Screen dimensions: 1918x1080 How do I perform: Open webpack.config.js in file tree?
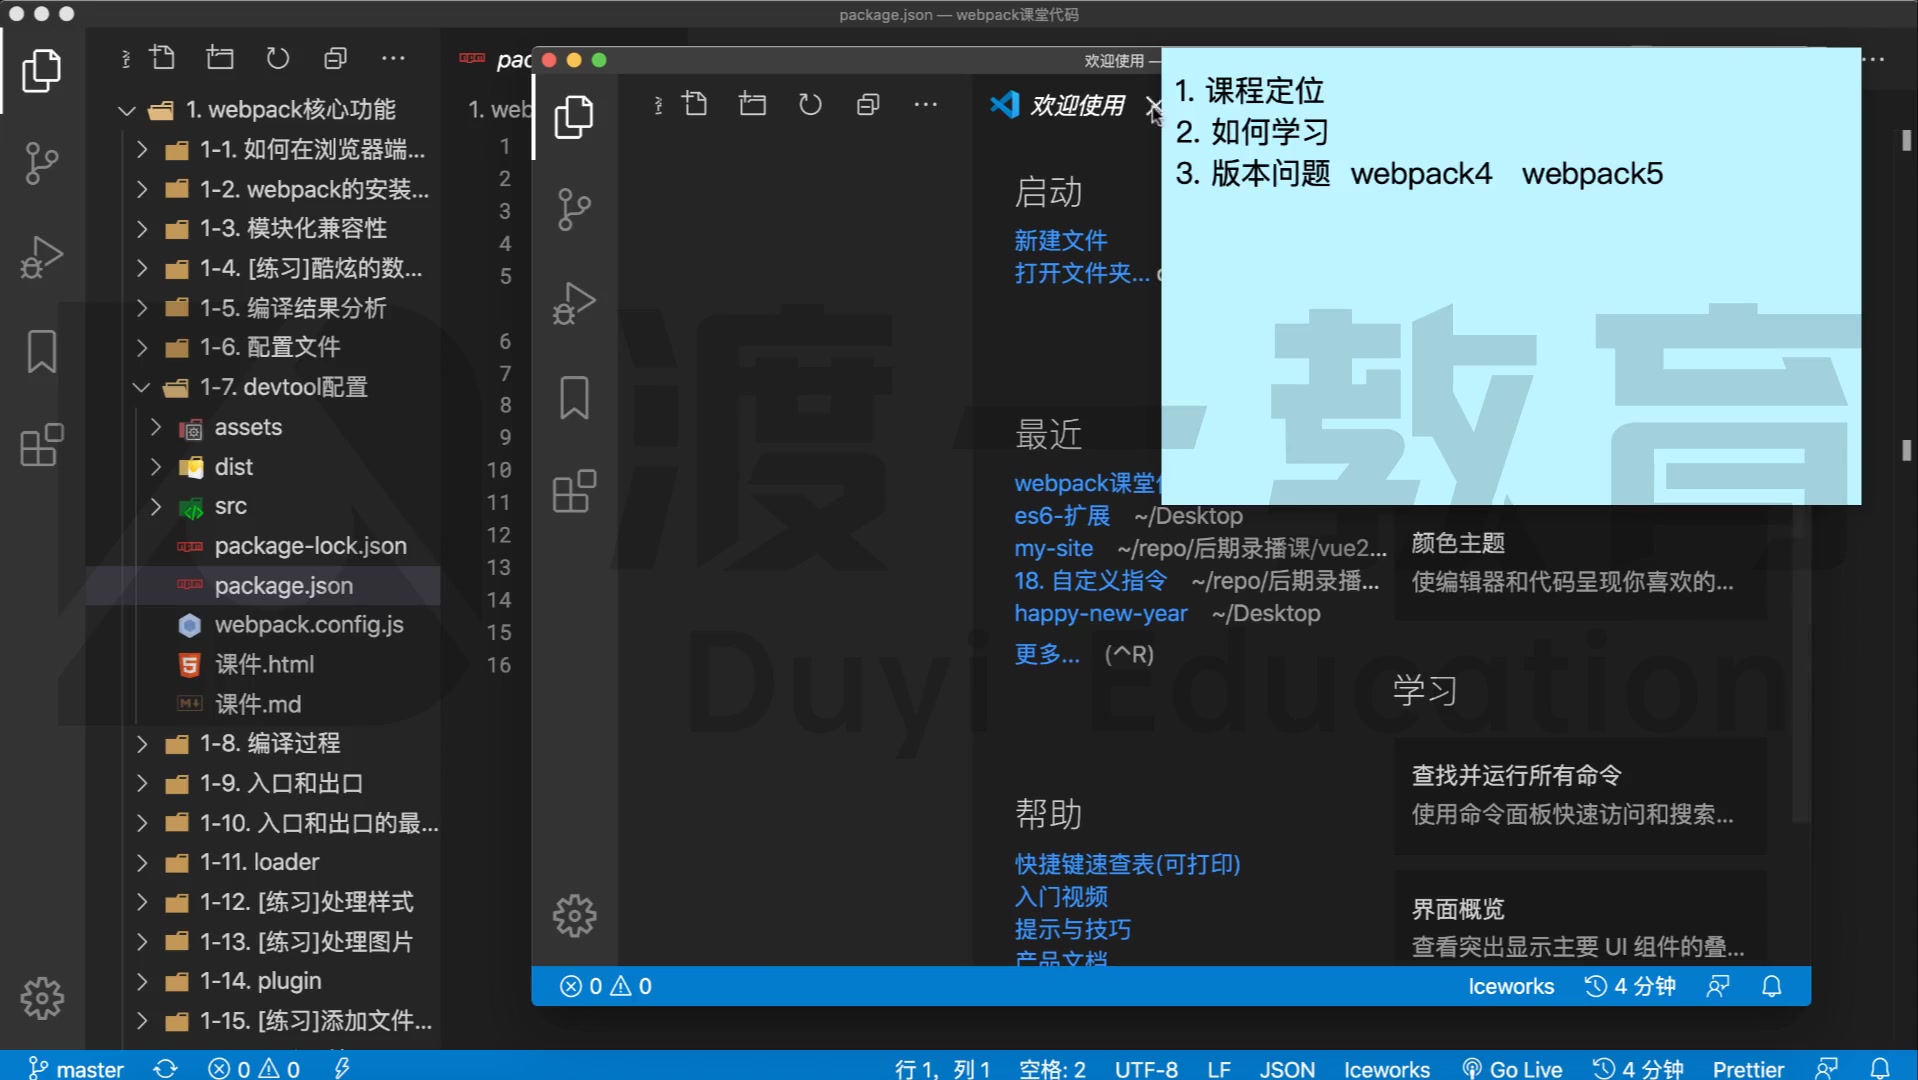click(x=308, y=625)
